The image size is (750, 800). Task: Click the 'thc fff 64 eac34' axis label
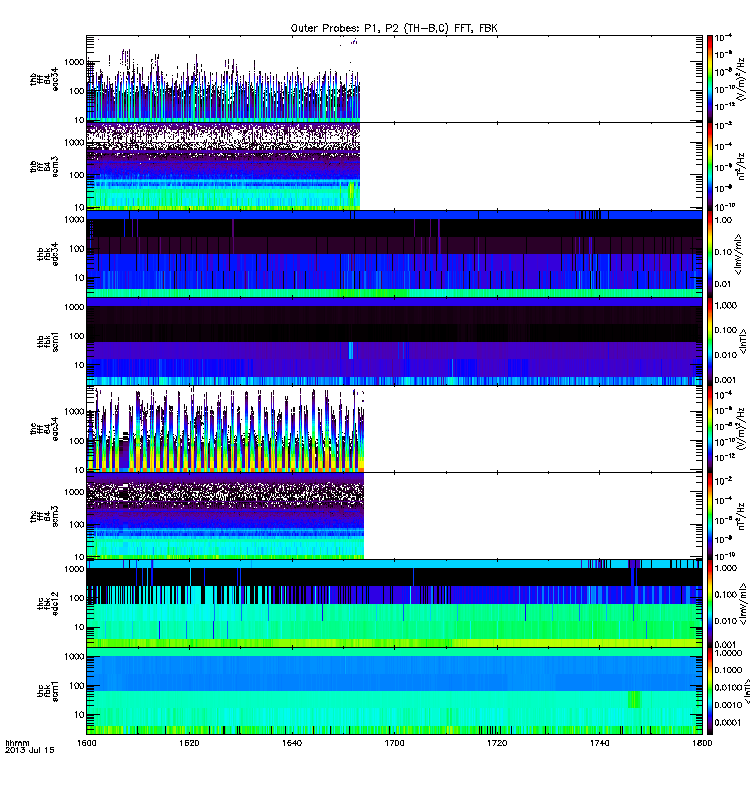[x=44, y=429]
